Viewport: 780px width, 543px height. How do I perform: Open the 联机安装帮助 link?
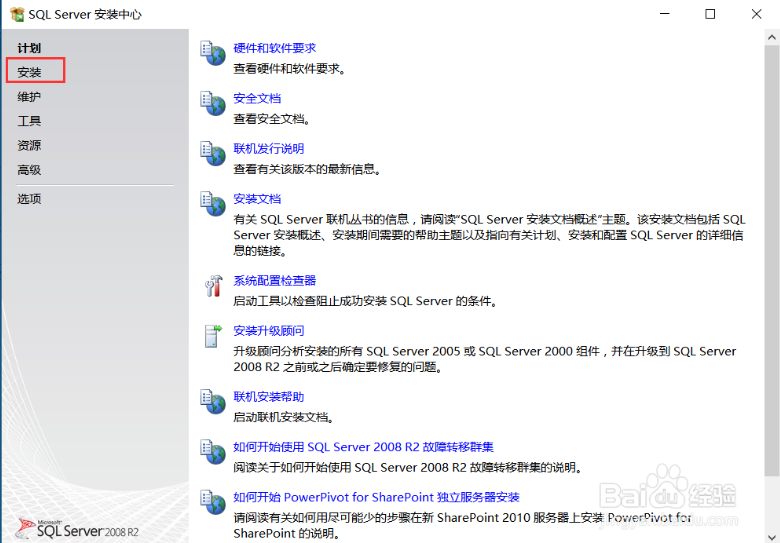click(269, 397)
